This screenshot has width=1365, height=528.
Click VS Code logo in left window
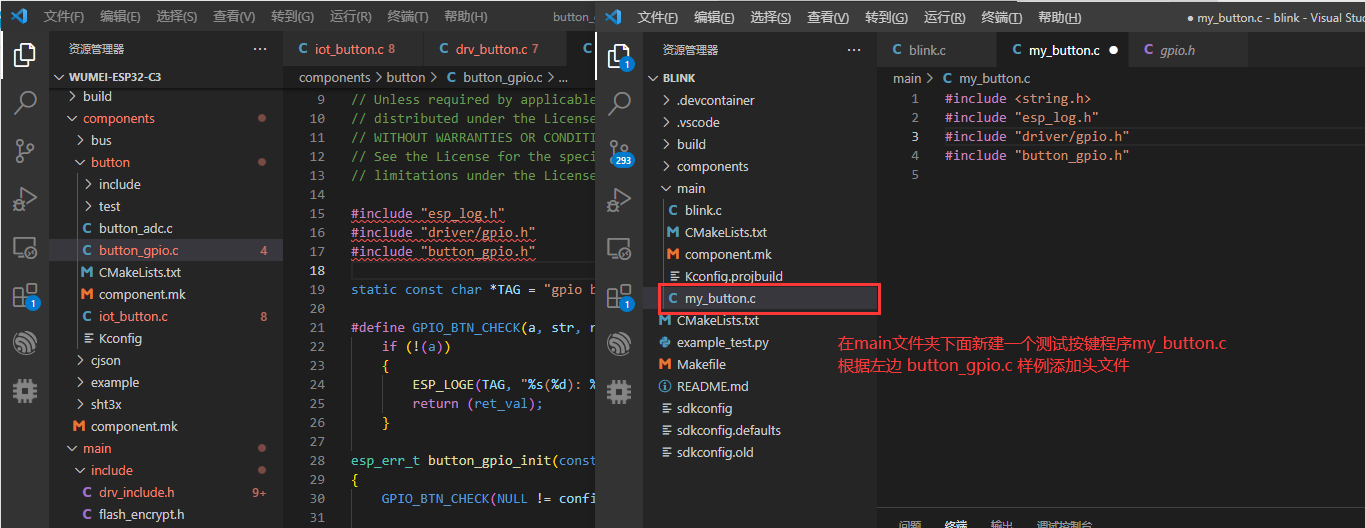[19, 16]
